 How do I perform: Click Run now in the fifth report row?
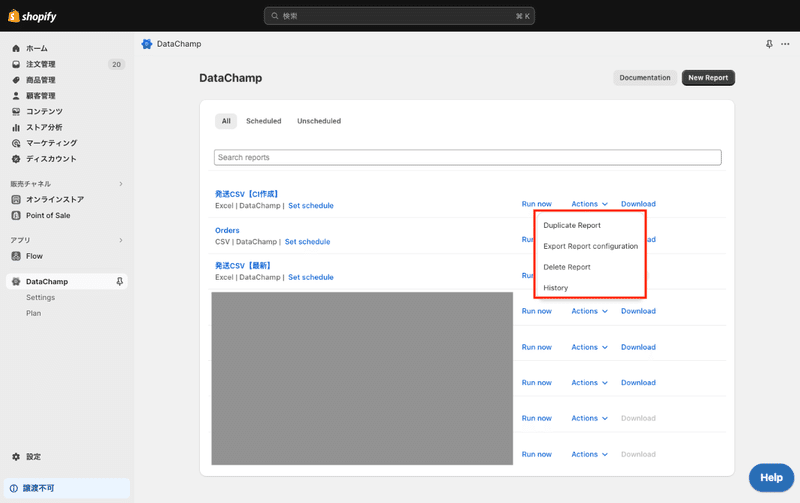coord(537,347)
